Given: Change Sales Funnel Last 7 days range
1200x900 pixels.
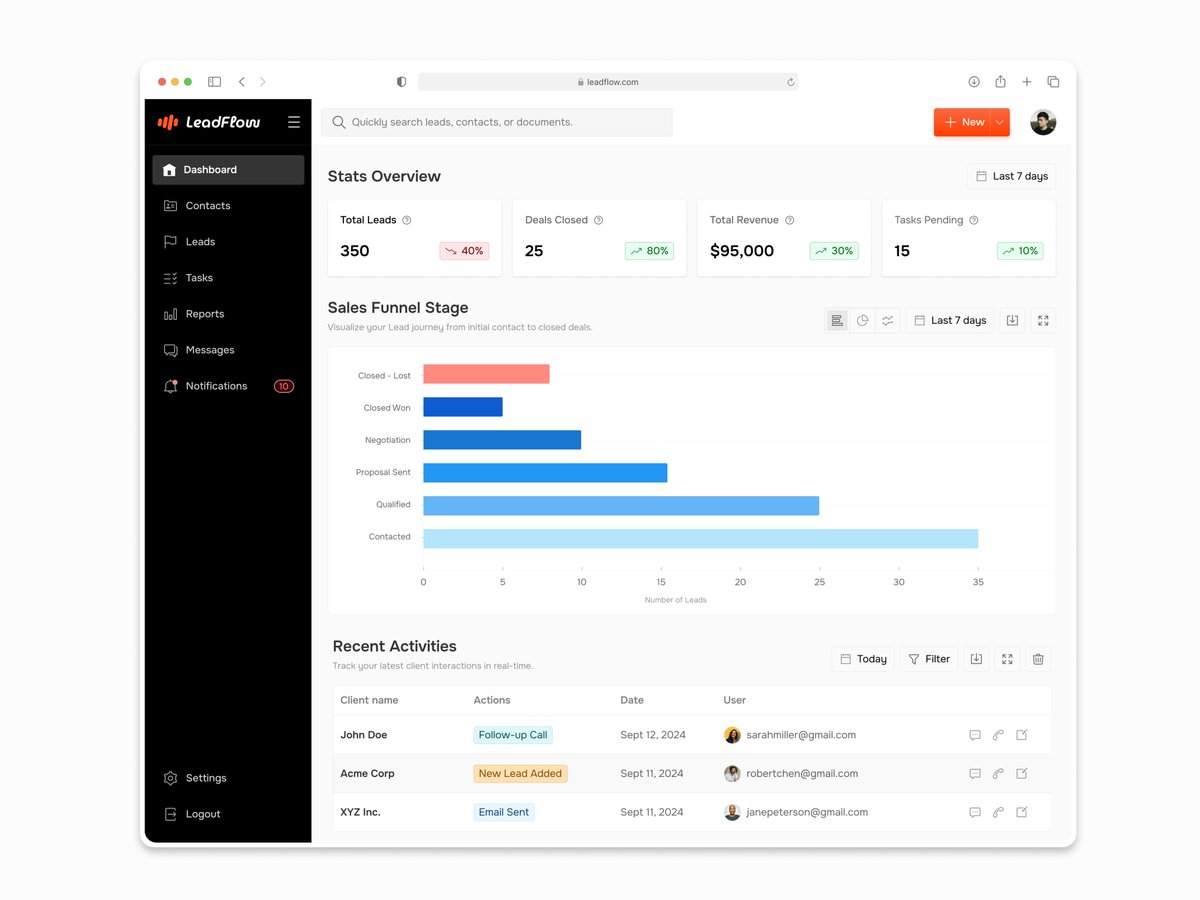Looking at the screenshot, I should click(x=950, y=320).
